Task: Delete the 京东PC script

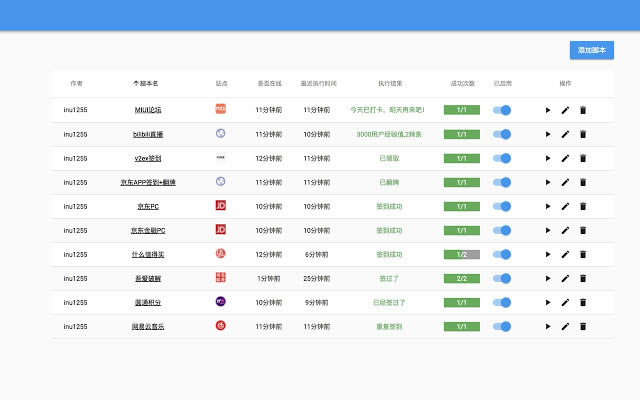Action: coord(583,207)
